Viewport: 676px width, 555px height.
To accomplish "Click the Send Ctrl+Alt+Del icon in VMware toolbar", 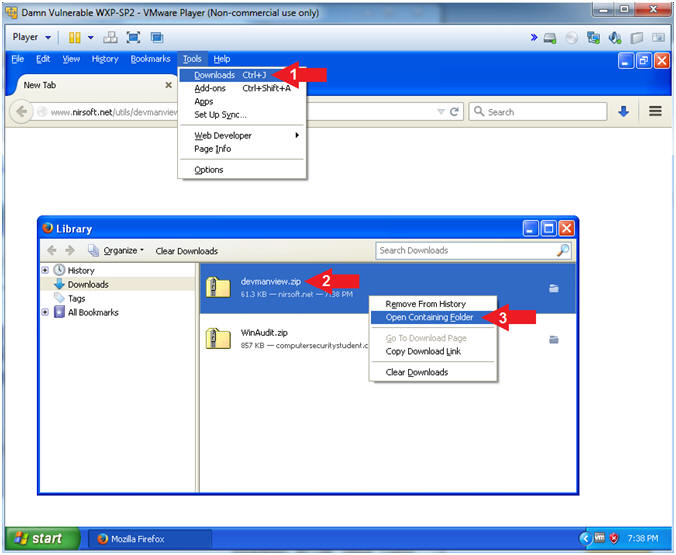I will (110, 38).
